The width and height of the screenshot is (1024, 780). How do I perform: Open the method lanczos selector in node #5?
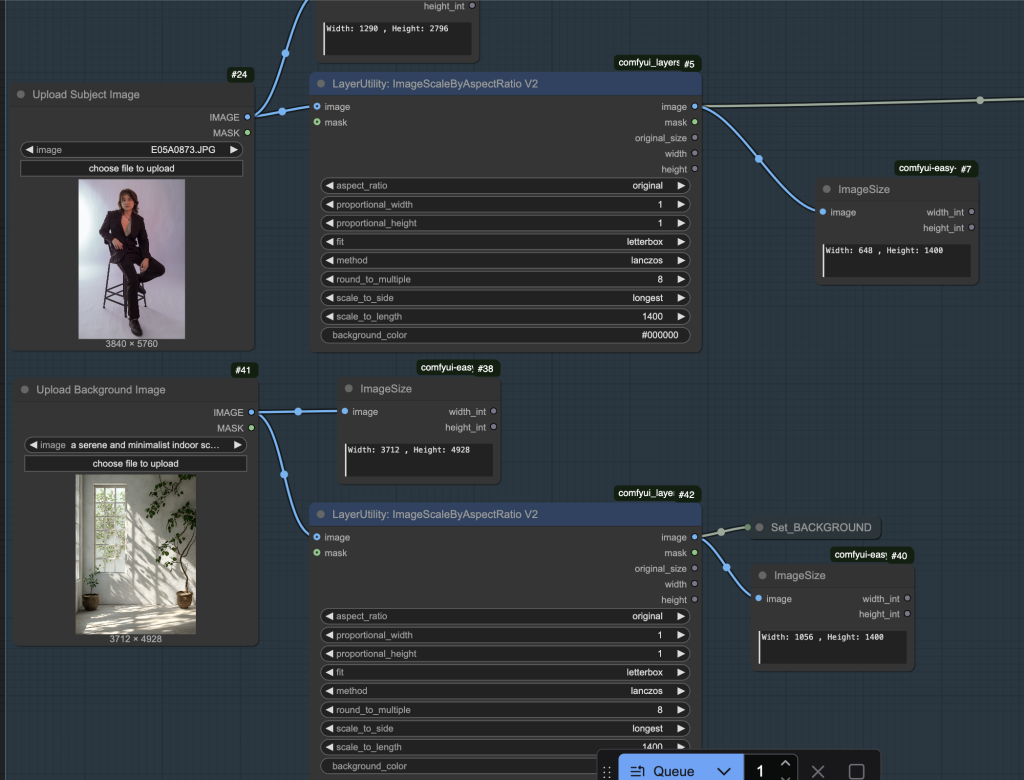(x=505, y=260)
